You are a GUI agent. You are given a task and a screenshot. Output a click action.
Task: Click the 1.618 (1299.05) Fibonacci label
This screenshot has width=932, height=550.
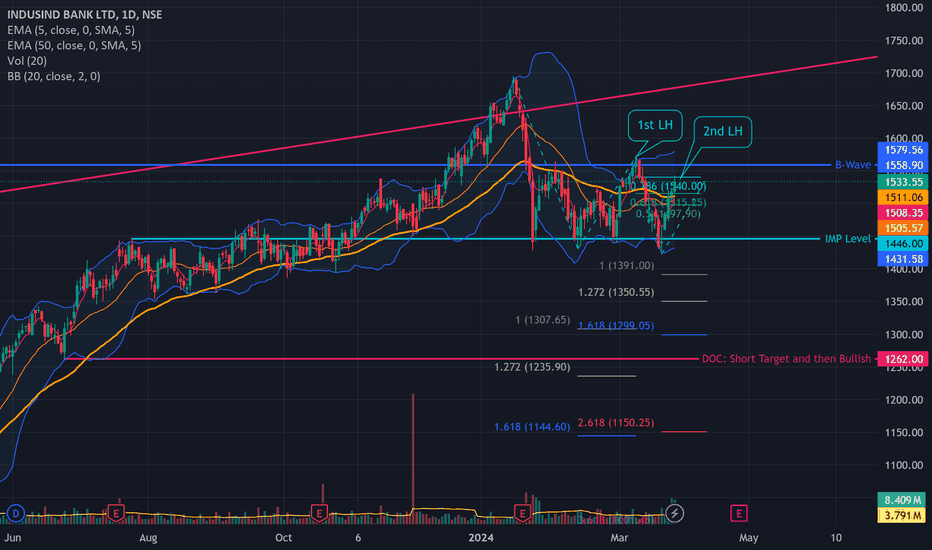tap(616, 326)
